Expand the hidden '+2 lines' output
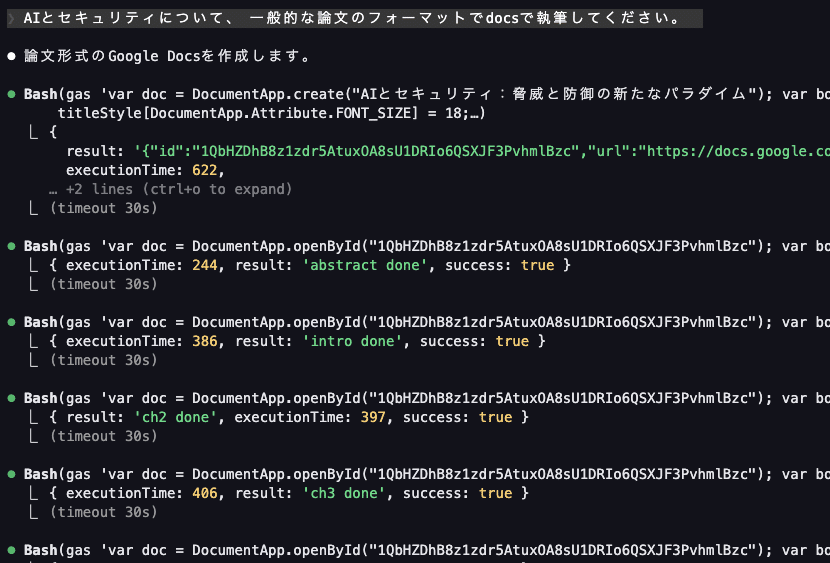Screen dimensions: 830x563 pos(178,189)
